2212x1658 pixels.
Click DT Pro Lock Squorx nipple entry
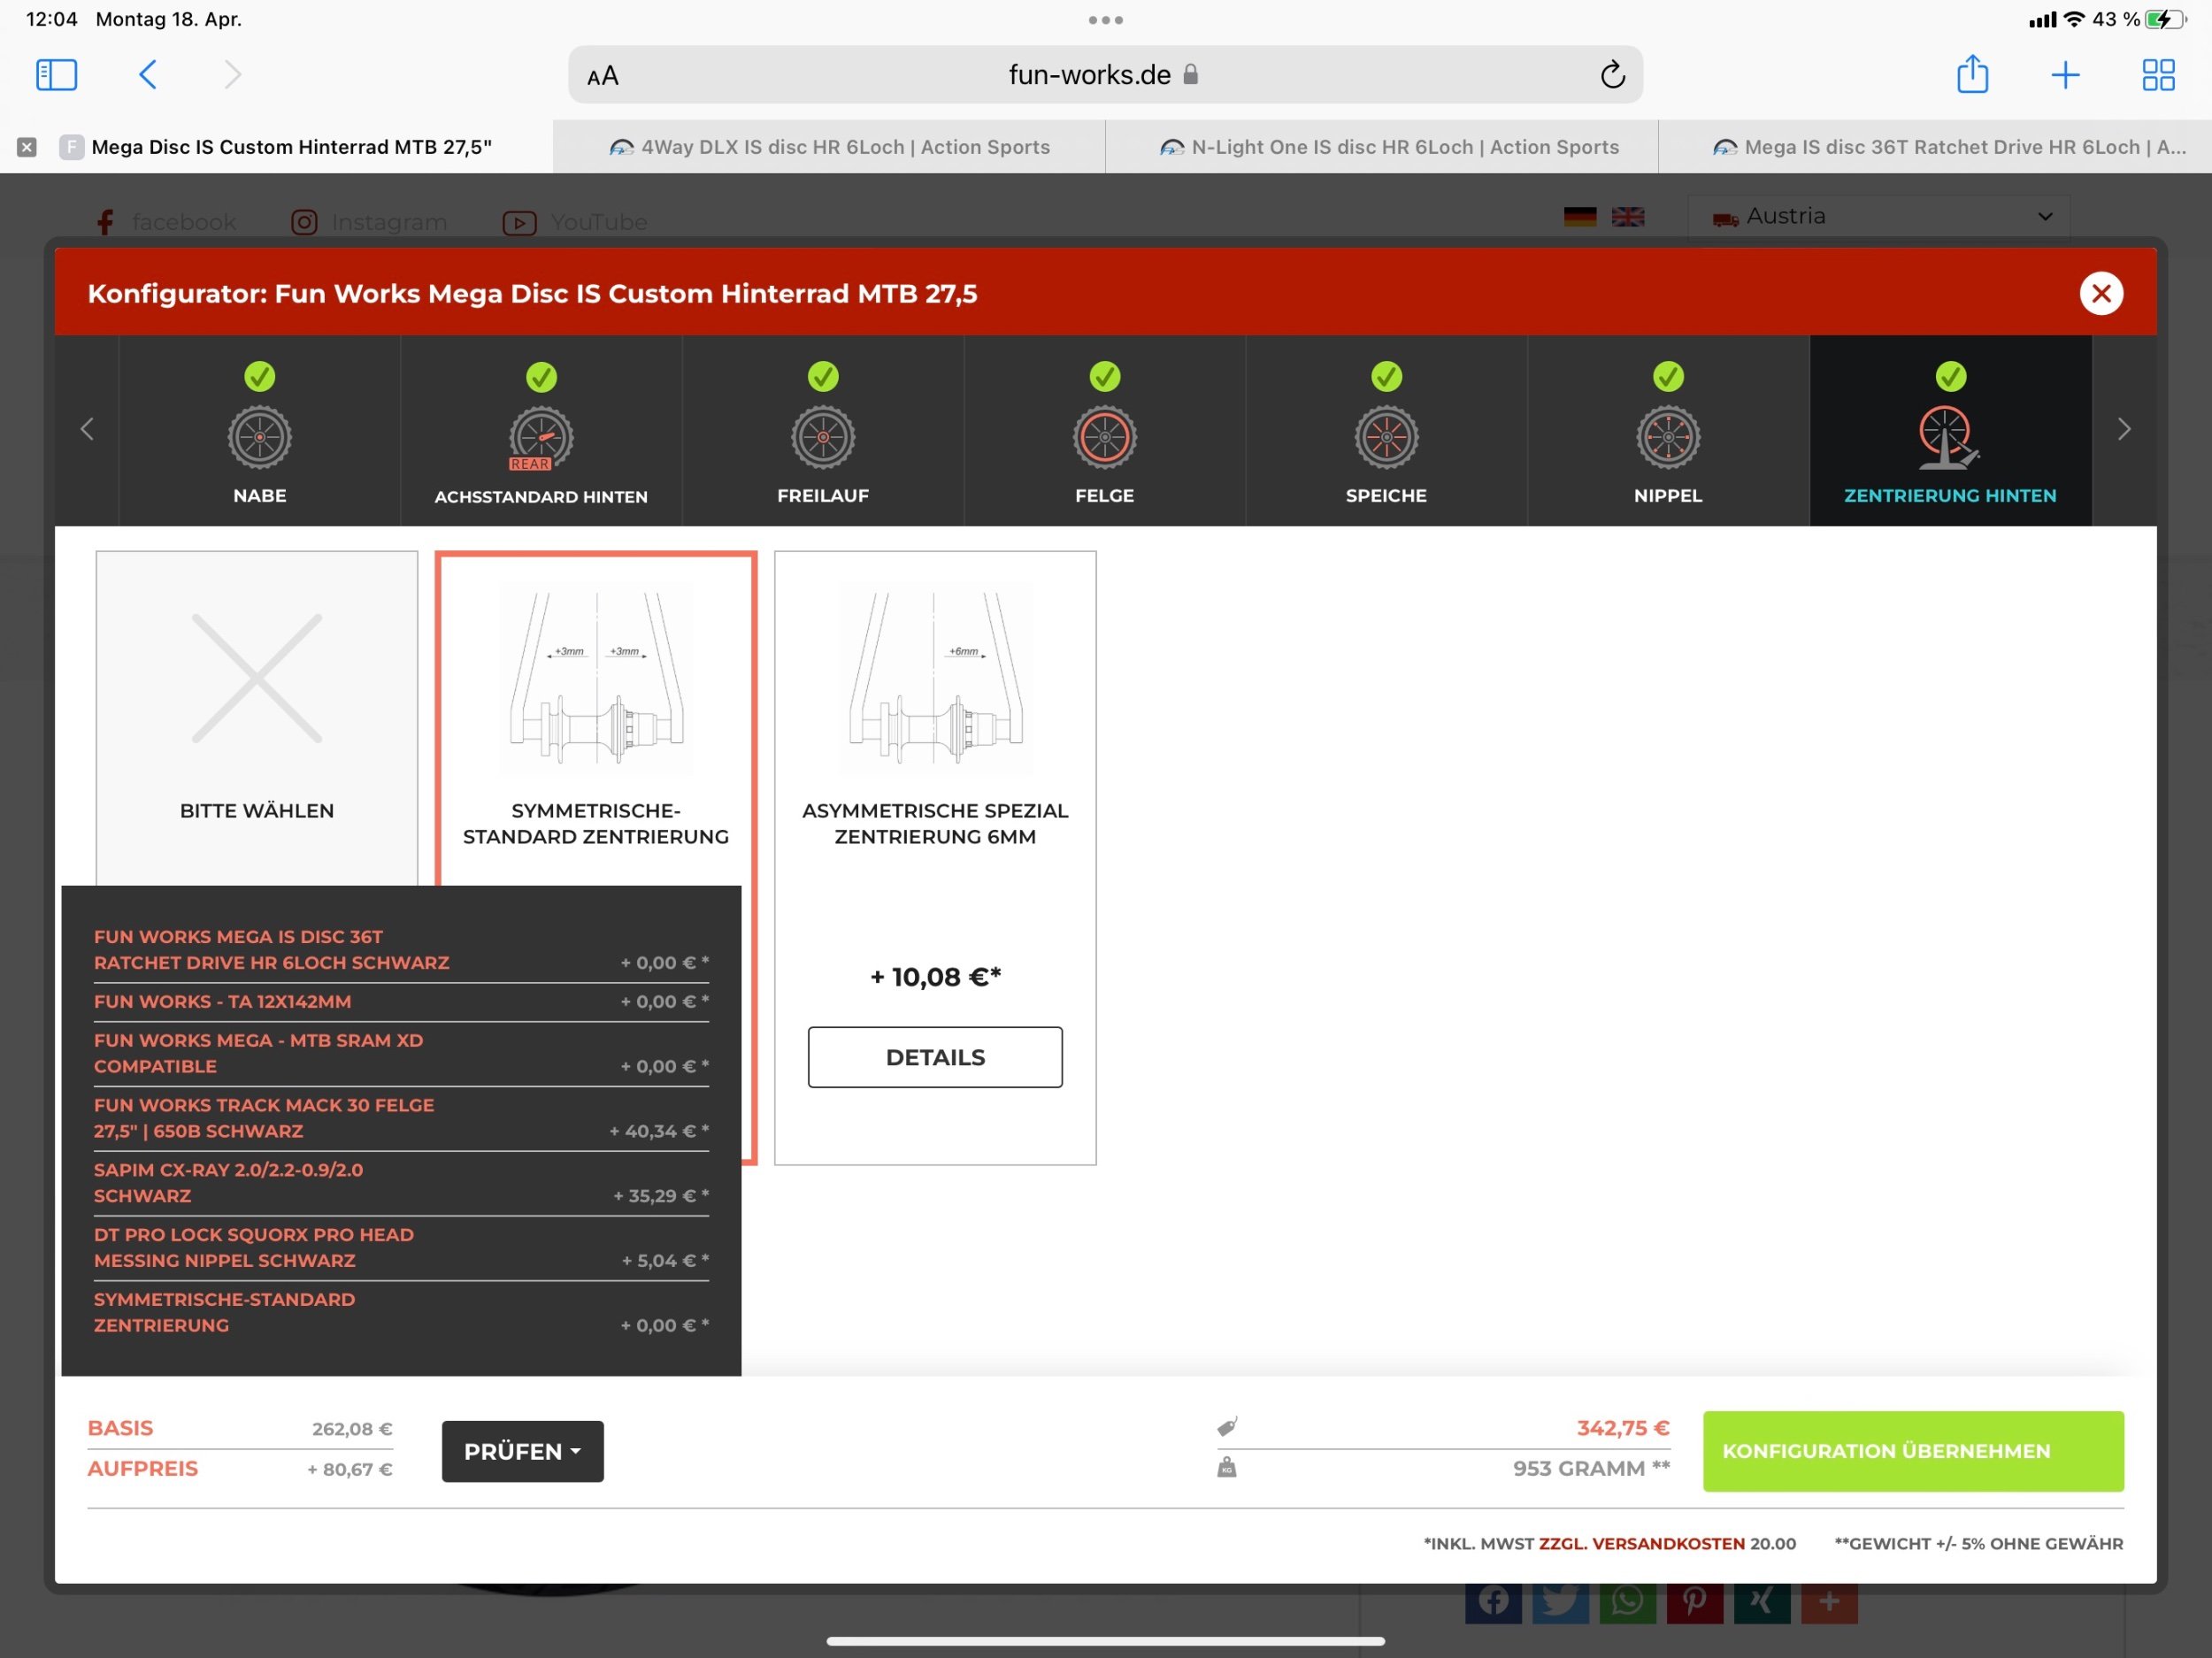click(x=401, y=1248)
